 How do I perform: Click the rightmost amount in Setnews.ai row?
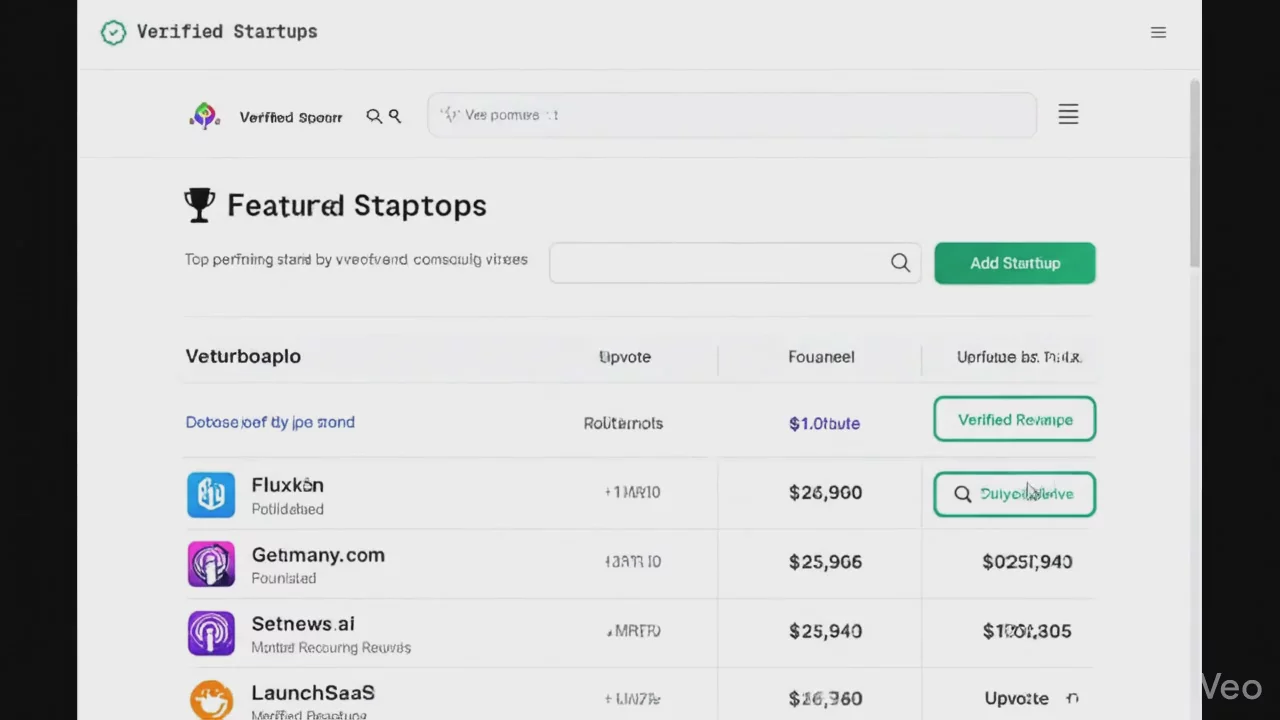point(1027,631)
